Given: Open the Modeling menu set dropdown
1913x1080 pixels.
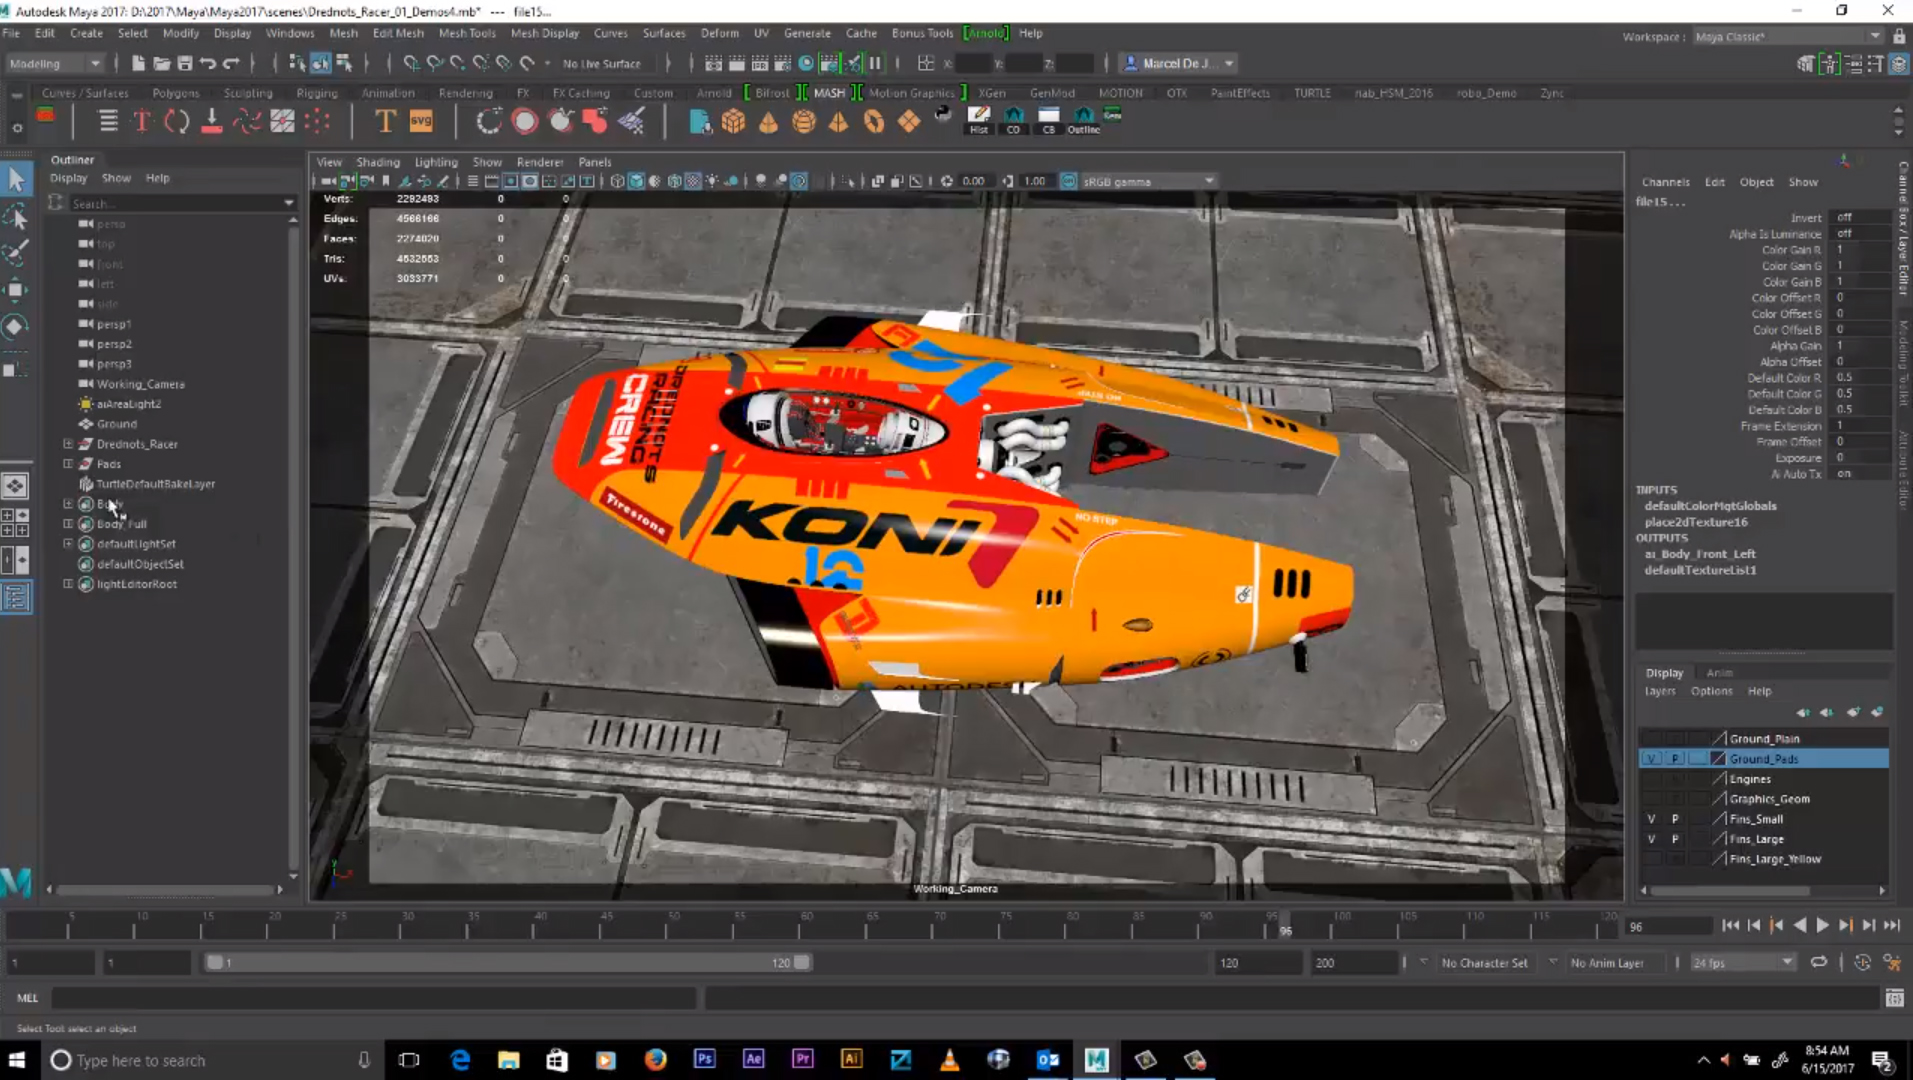Looking at the screenshot, I should click(55, 63).
